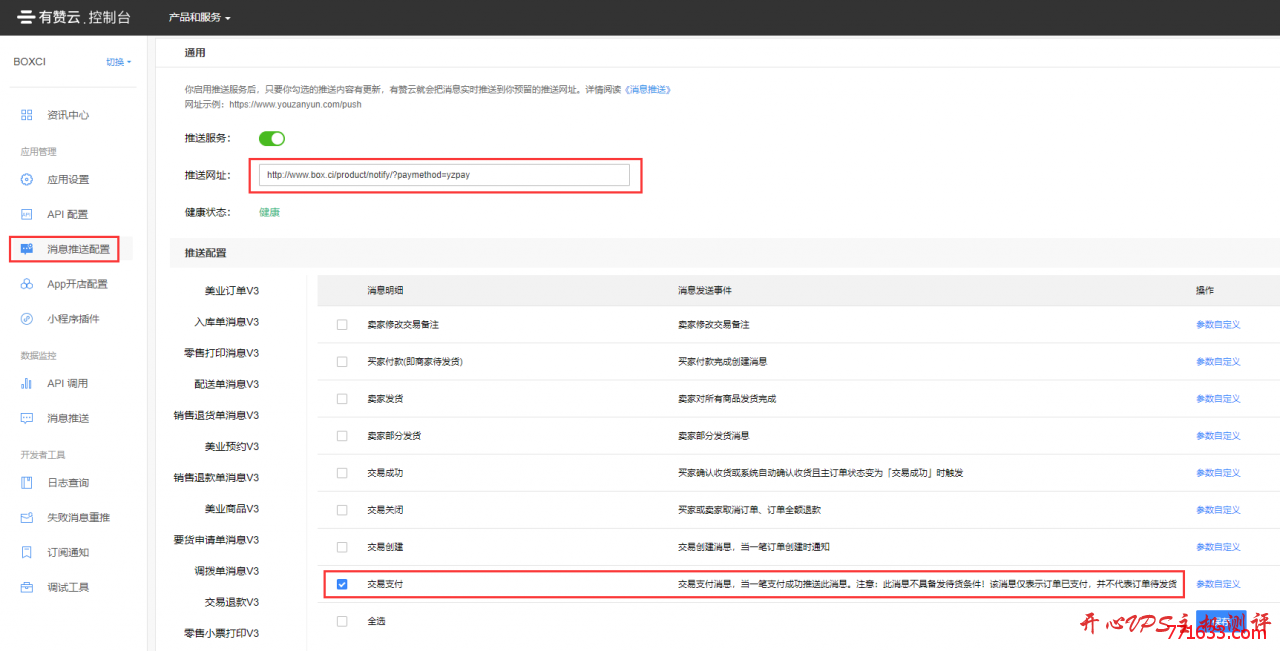The image size is (1280, 651).
Task: Turn off the 推送服务 switch
Action: [x=272, y=138]
